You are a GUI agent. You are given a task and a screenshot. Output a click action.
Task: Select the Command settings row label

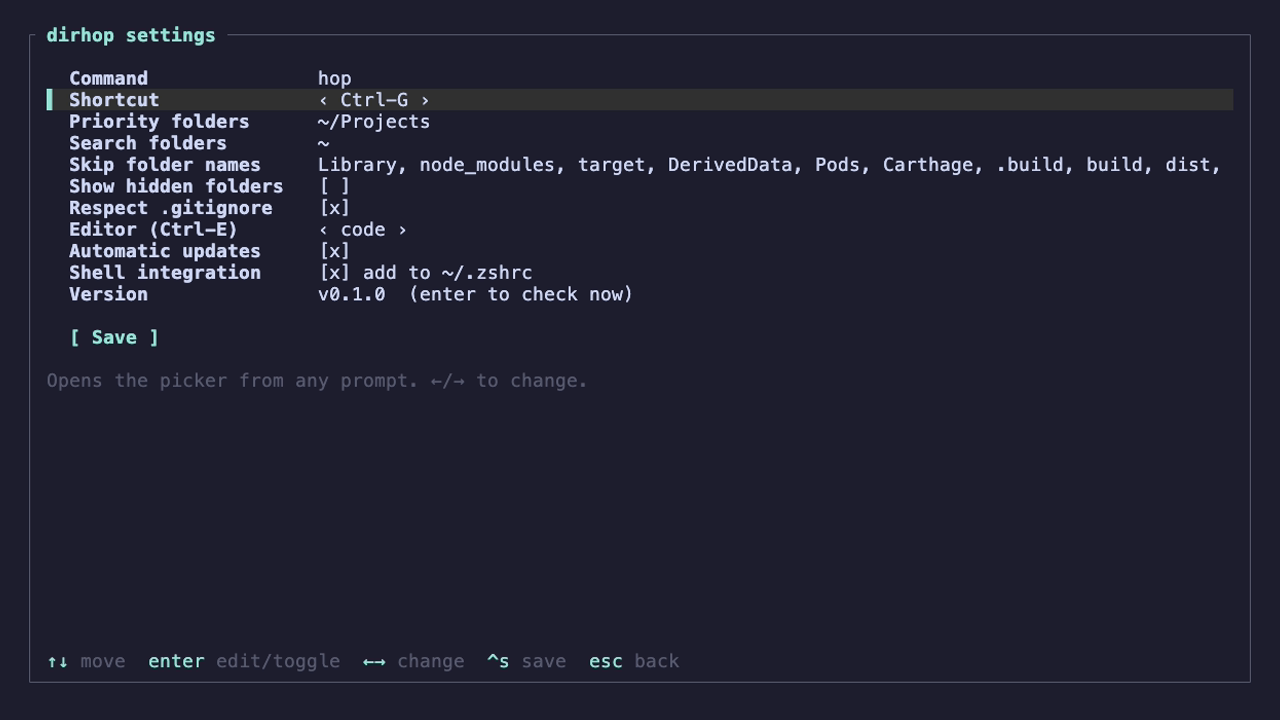click(108, 79)
